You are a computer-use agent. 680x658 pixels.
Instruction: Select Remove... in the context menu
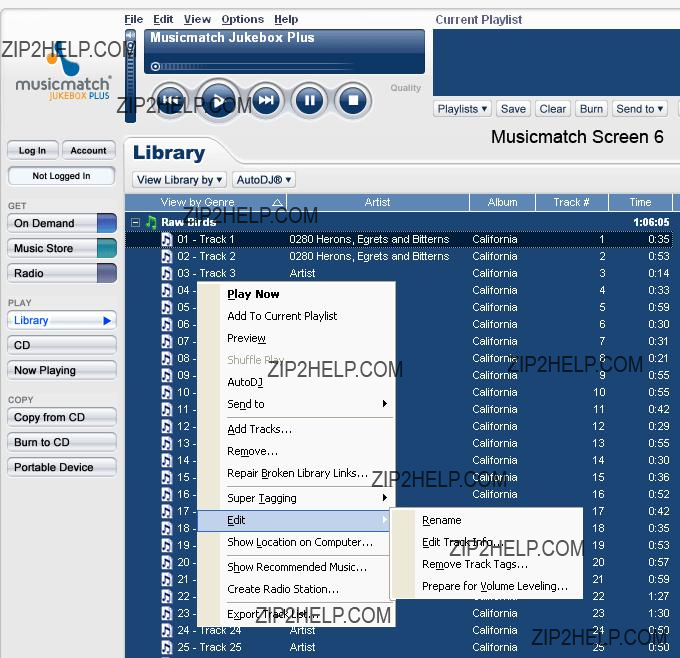(296, 452)
